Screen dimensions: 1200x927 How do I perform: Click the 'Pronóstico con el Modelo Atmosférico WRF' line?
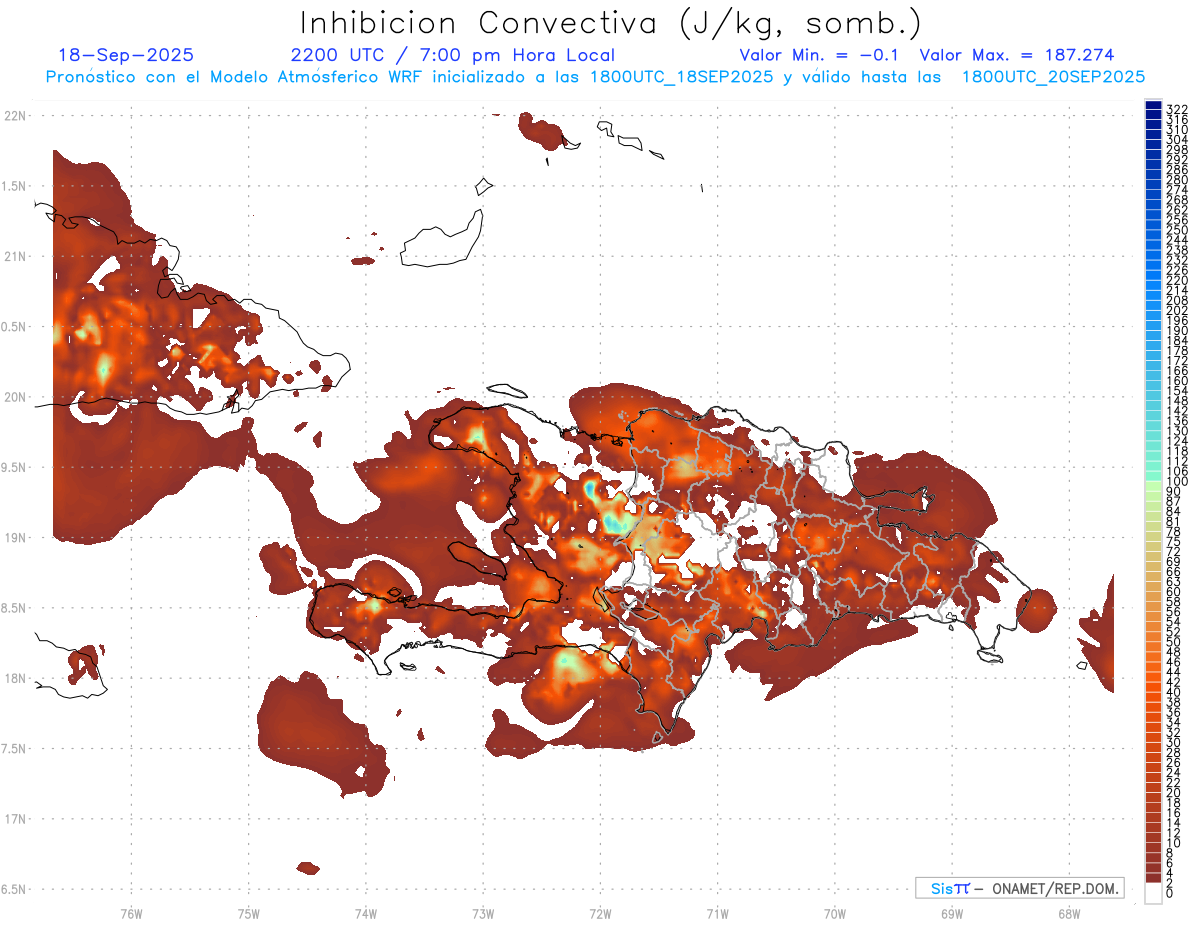595,76
